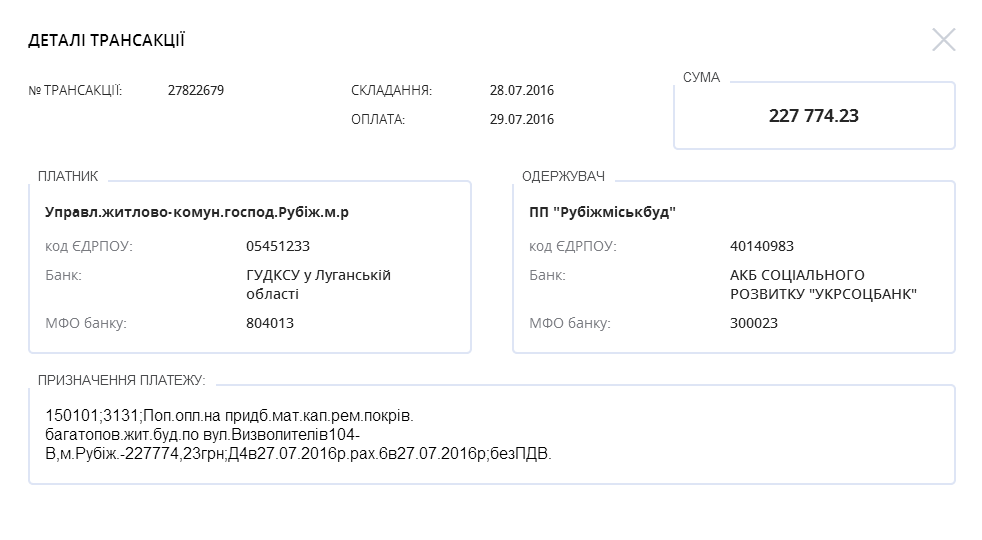This screenshot has width=982, height=540.
Task: Click the ДЕТАЛІ ТРАНСАКЦІЇ heading
Action: (106, 41)
